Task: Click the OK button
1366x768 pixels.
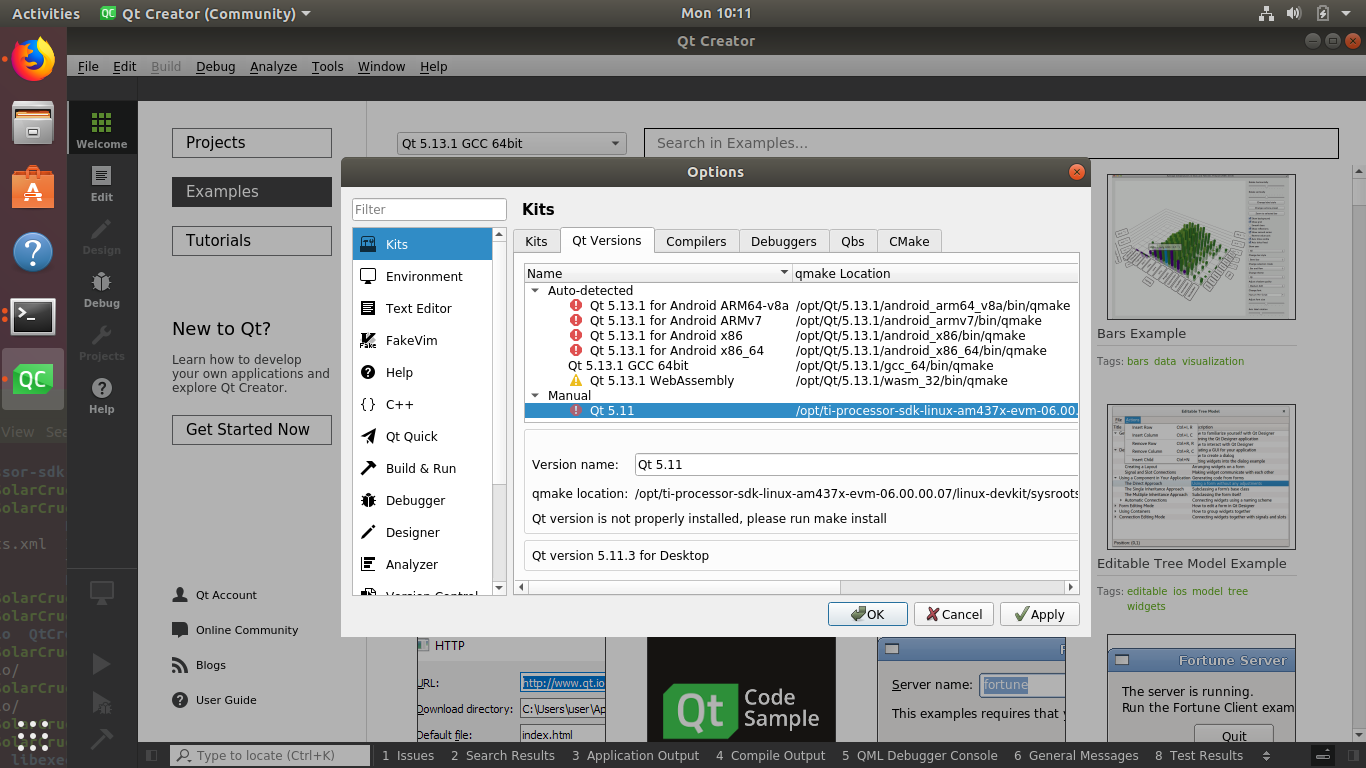Action: [867, 614]
